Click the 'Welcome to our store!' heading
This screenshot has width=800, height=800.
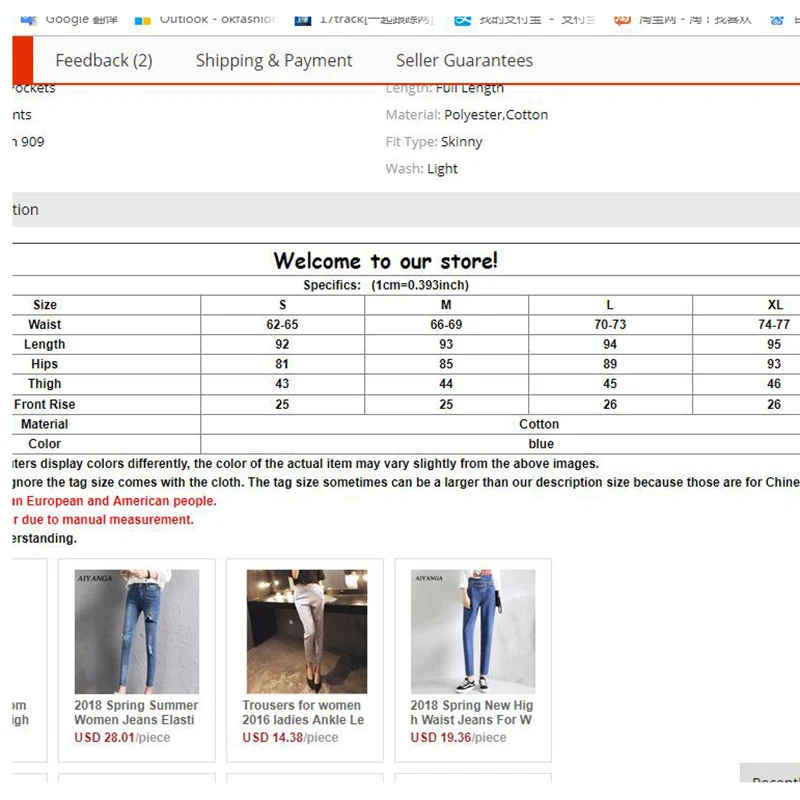click(x=385, y=261)
